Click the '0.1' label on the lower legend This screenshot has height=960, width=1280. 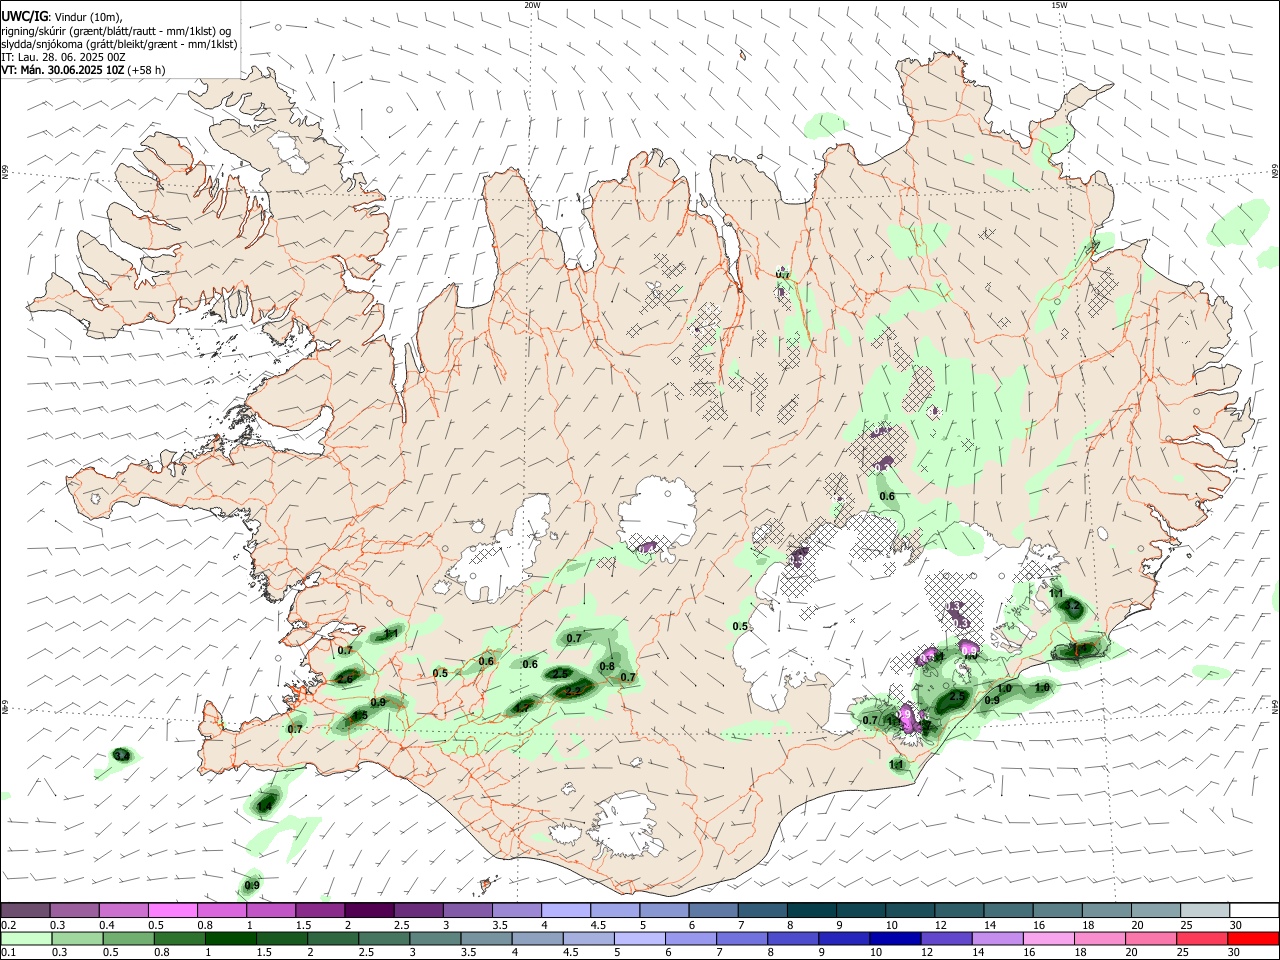(8, 952)
